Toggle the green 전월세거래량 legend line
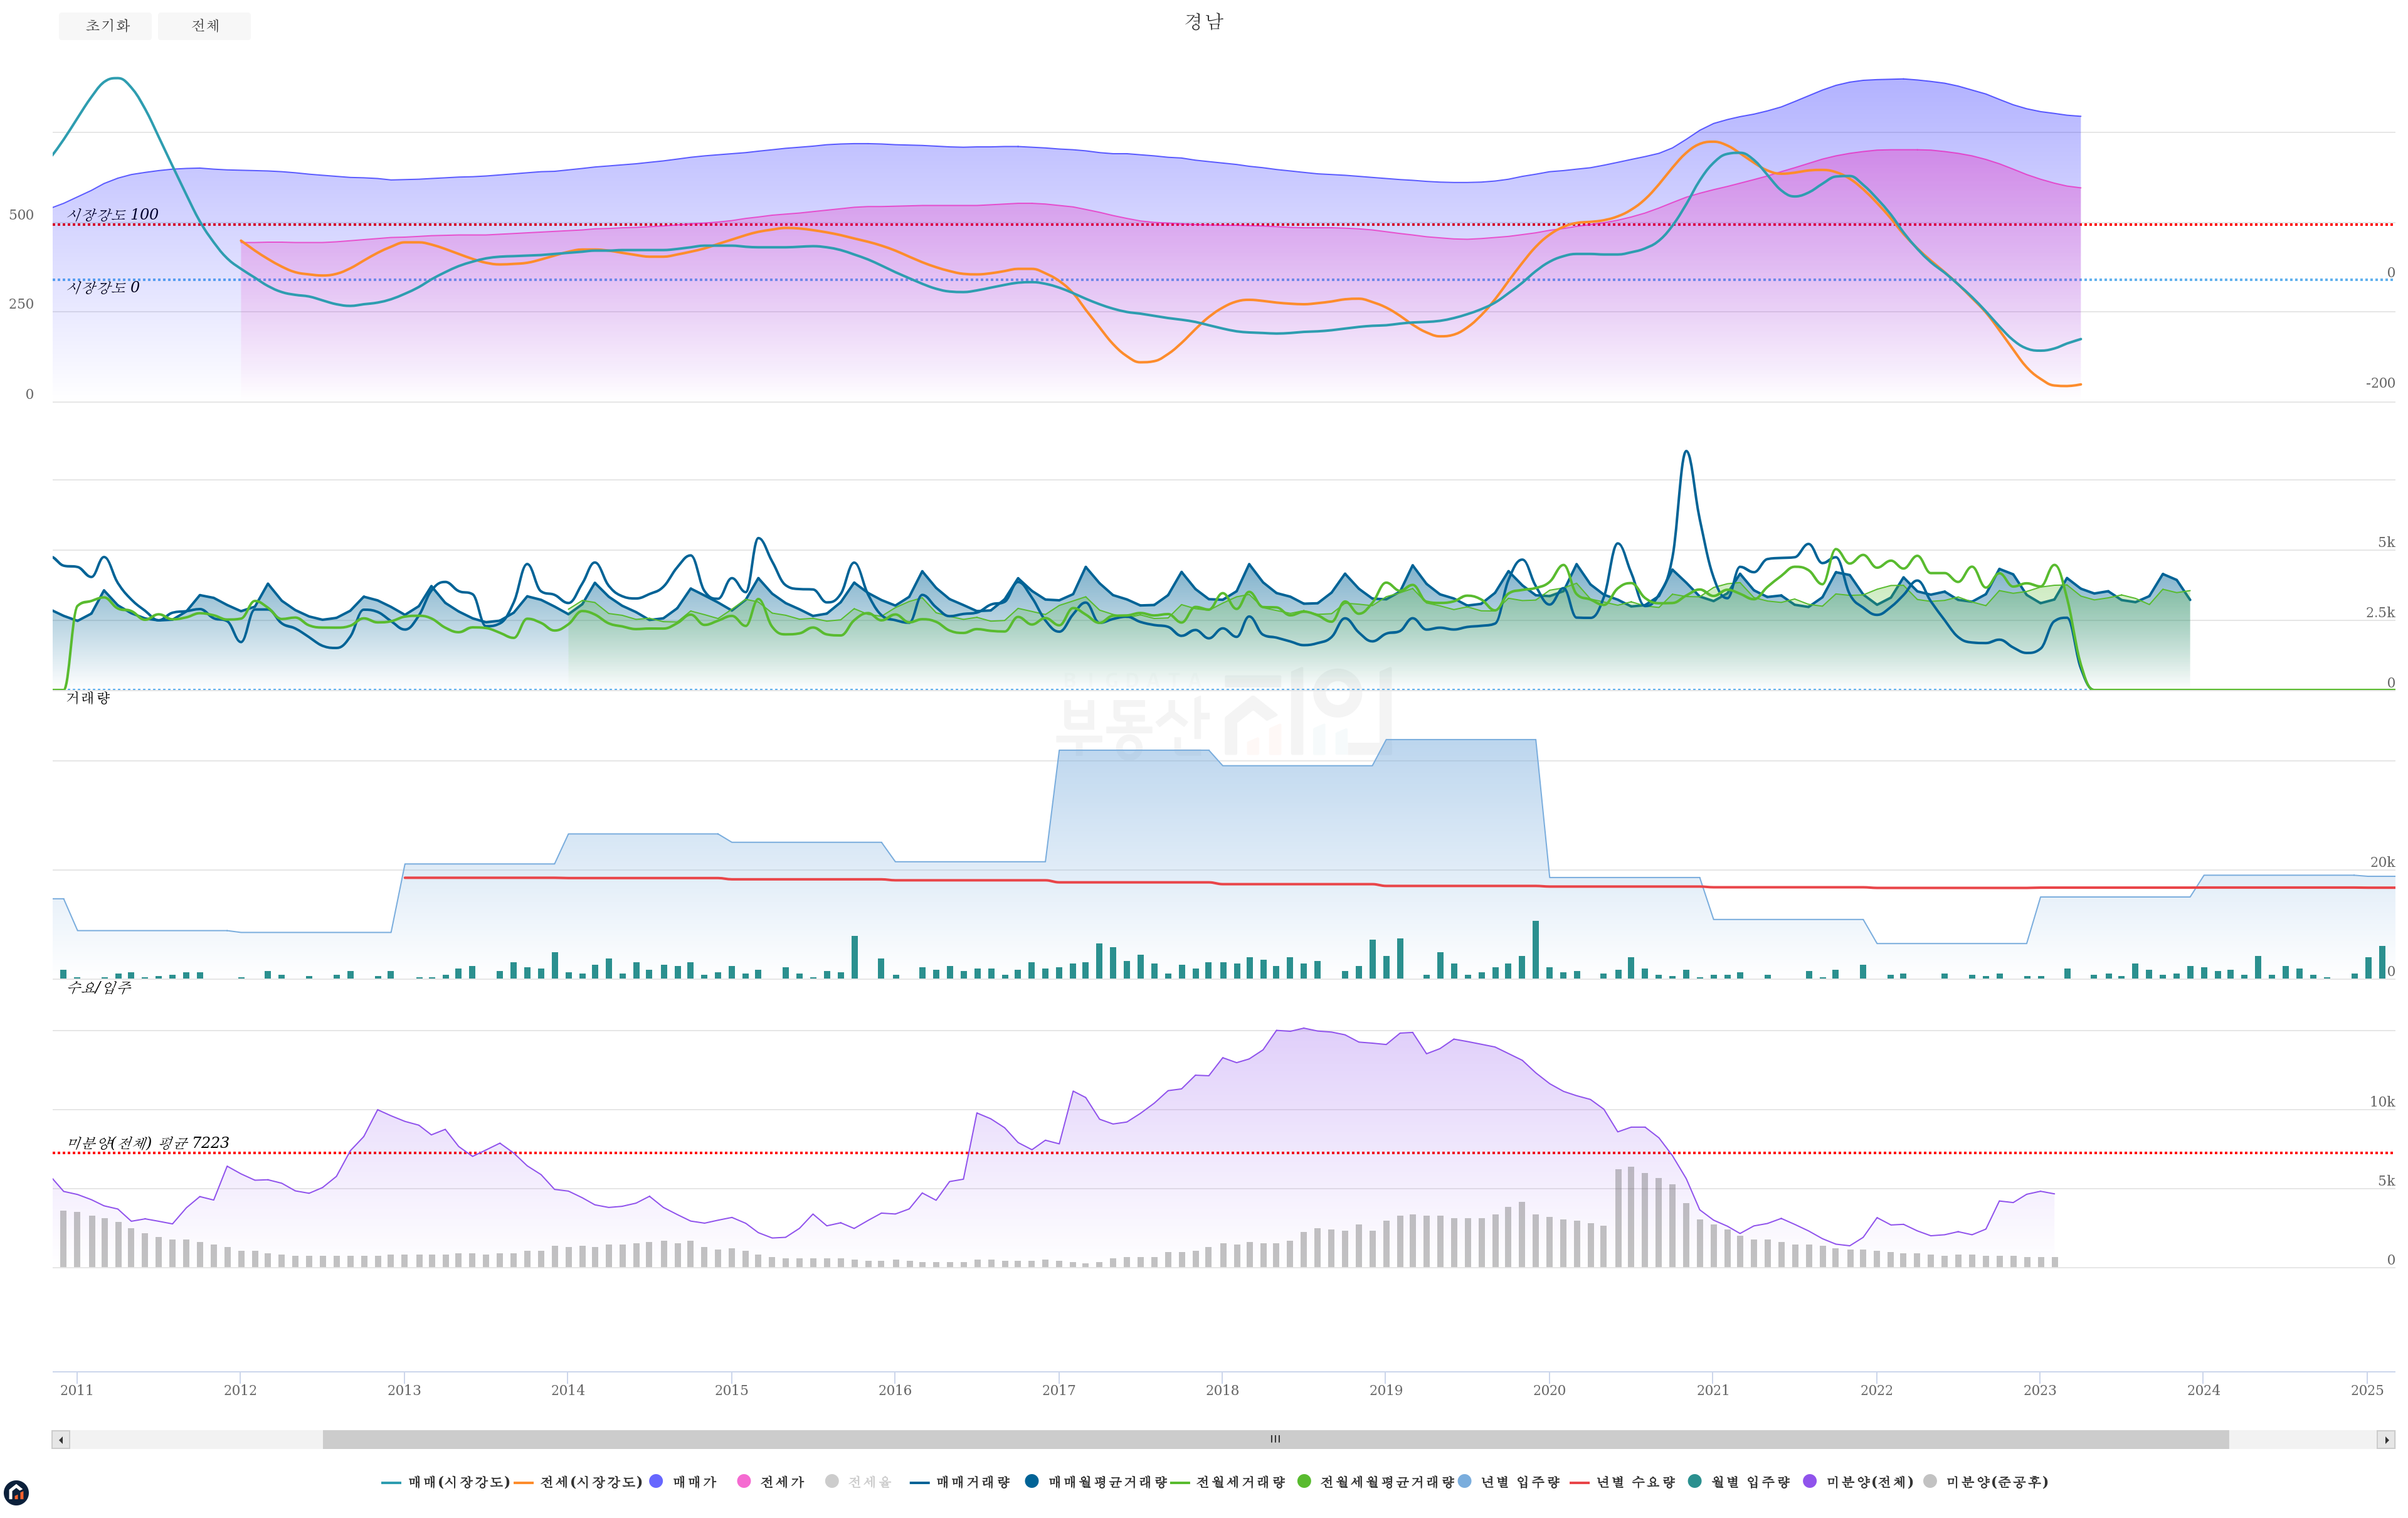2408x1518 pixels. pyautogui.click(x=1180, y=1482)
